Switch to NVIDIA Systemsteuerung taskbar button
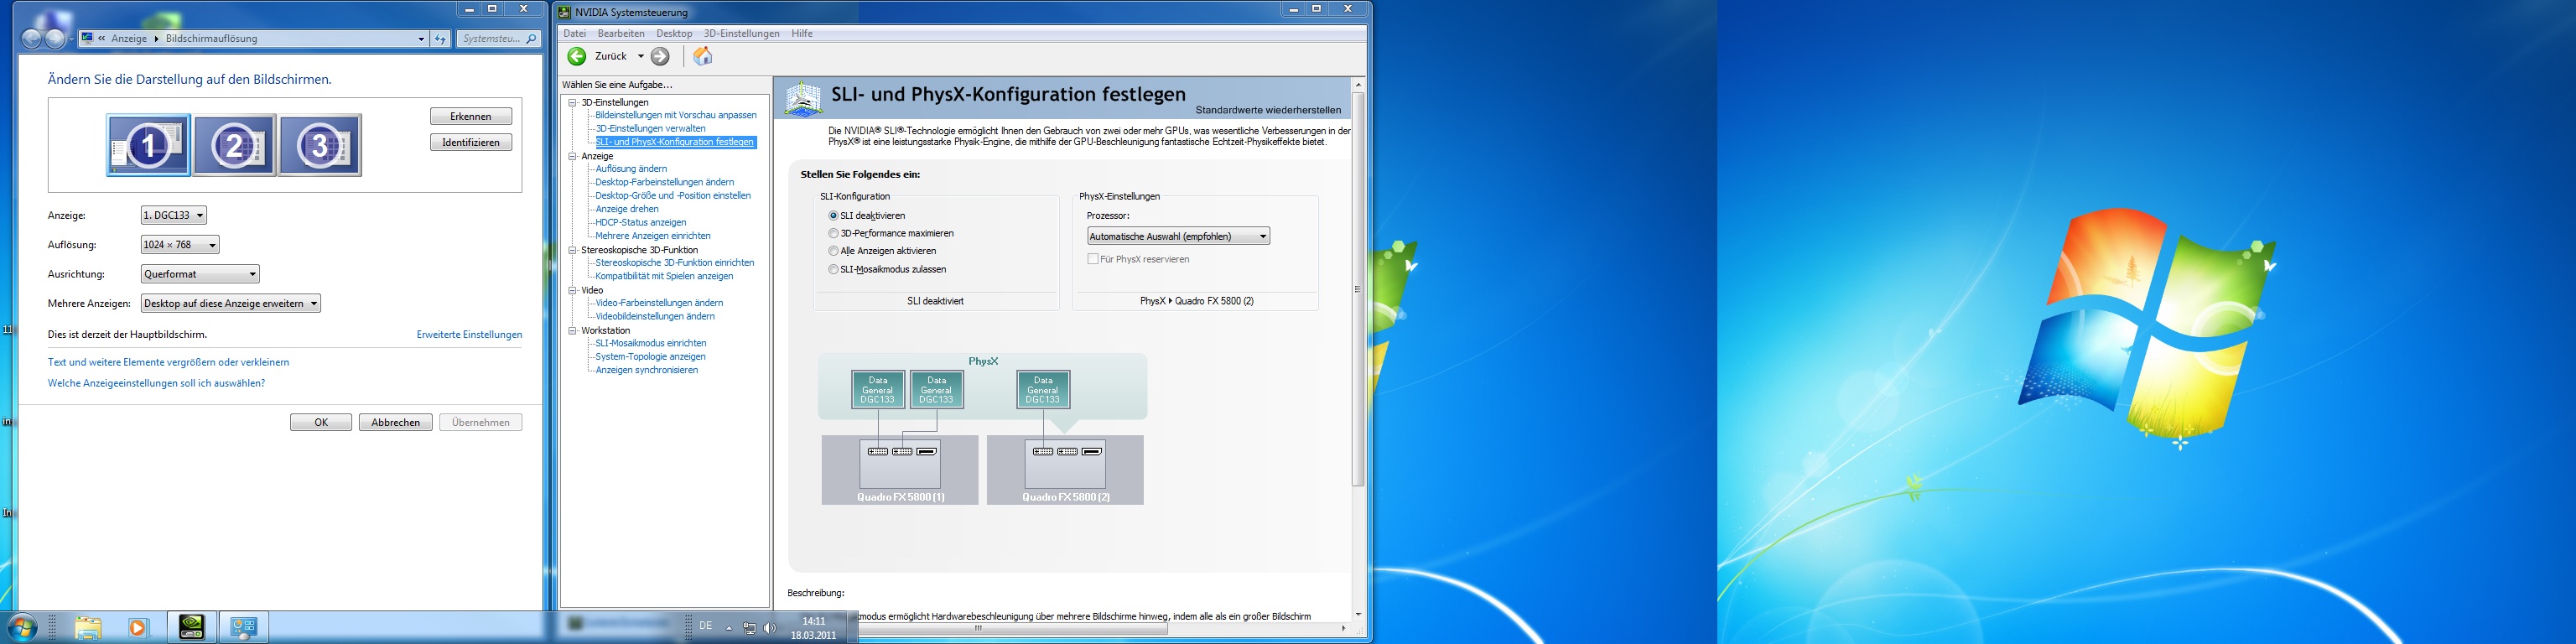 tap(191, 627)
